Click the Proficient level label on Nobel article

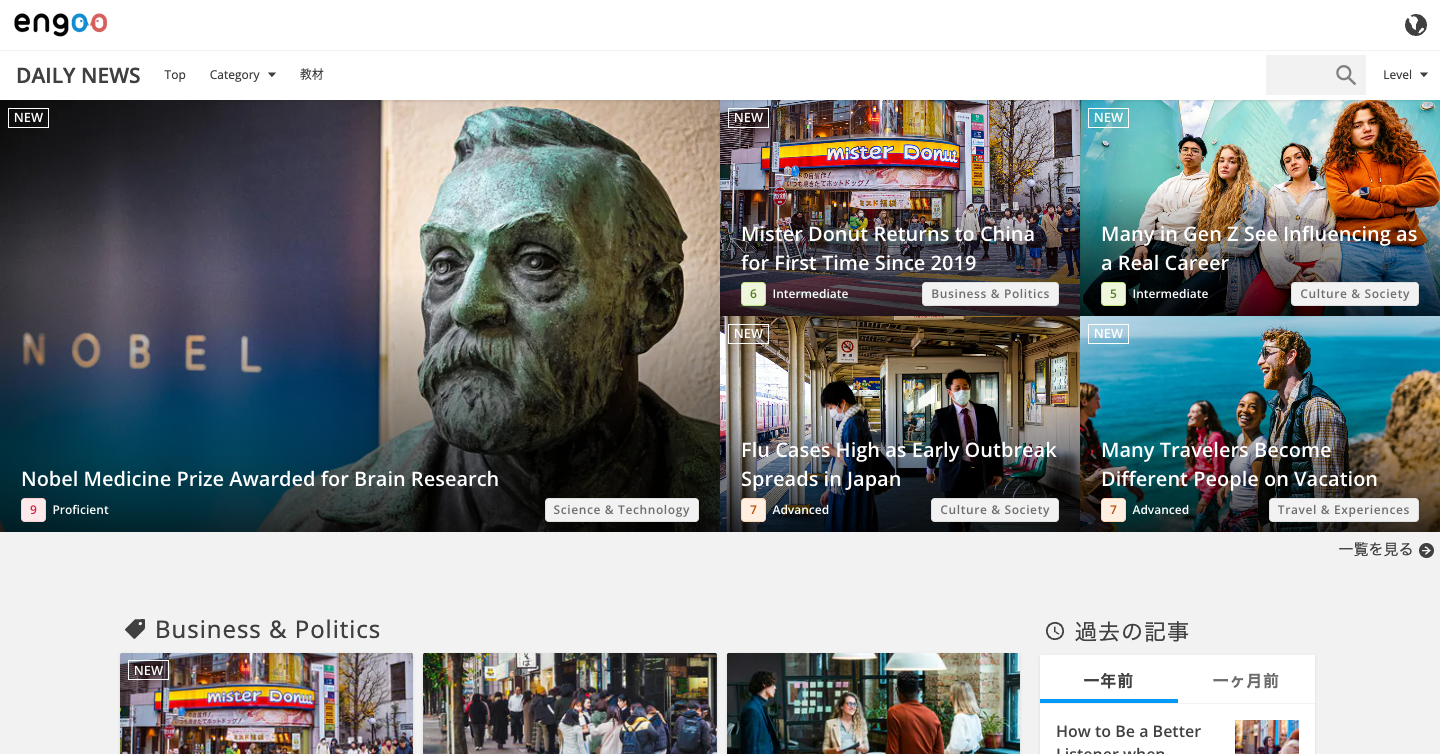pyautogui.click(x=81, y=510)
